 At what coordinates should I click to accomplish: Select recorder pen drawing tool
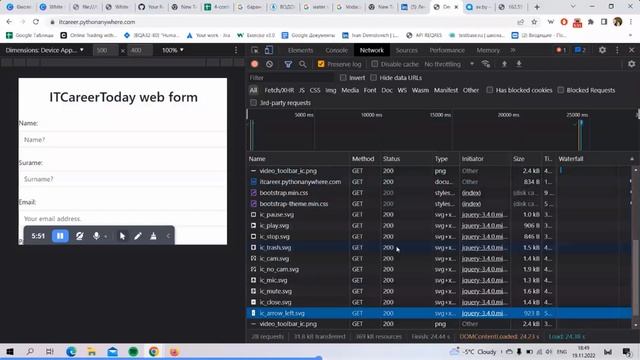pos(138,236)
